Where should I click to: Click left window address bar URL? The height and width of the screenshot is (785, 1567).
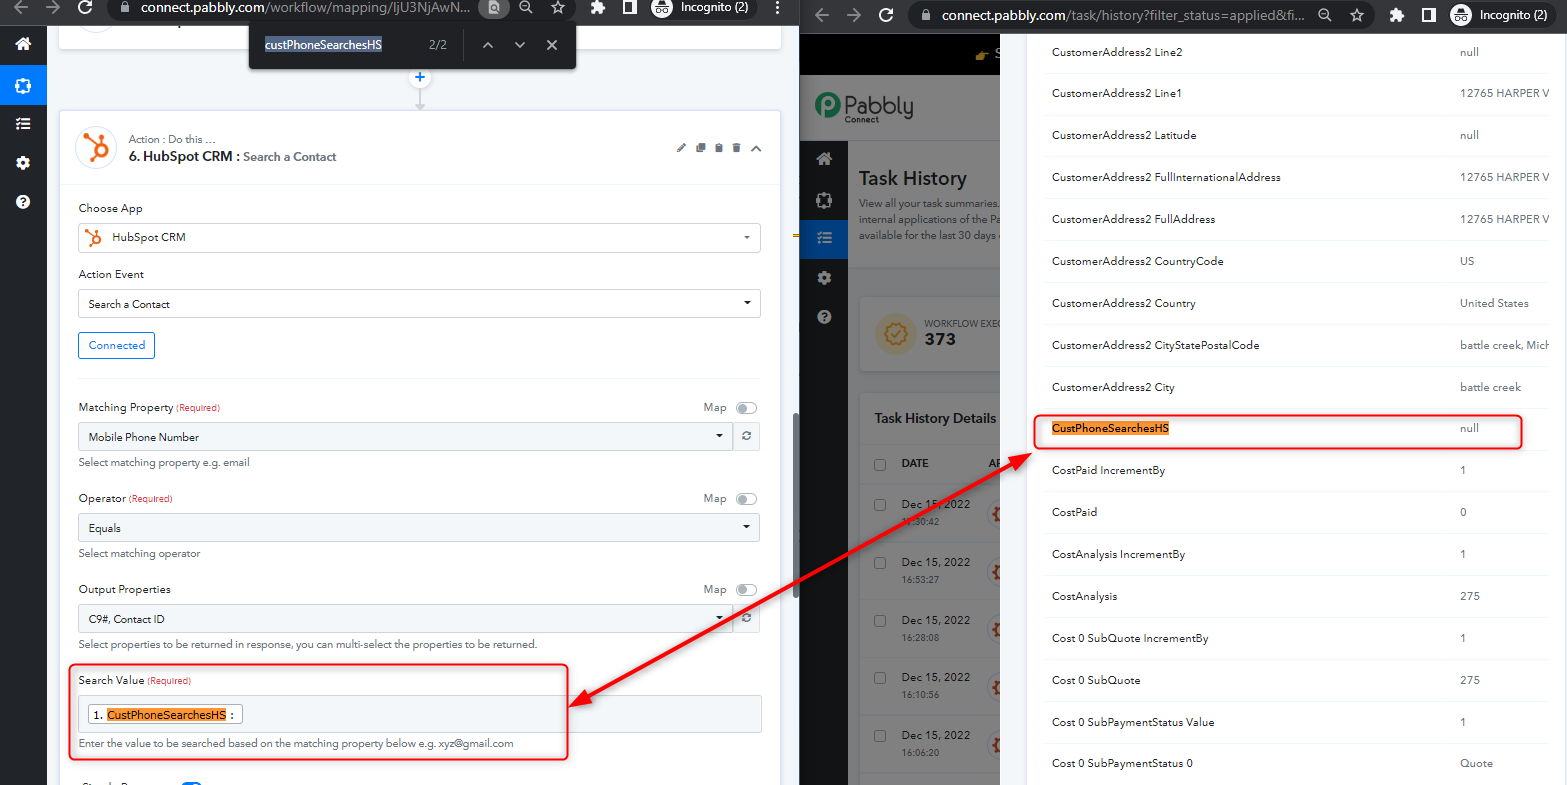(x=305, y=8)
